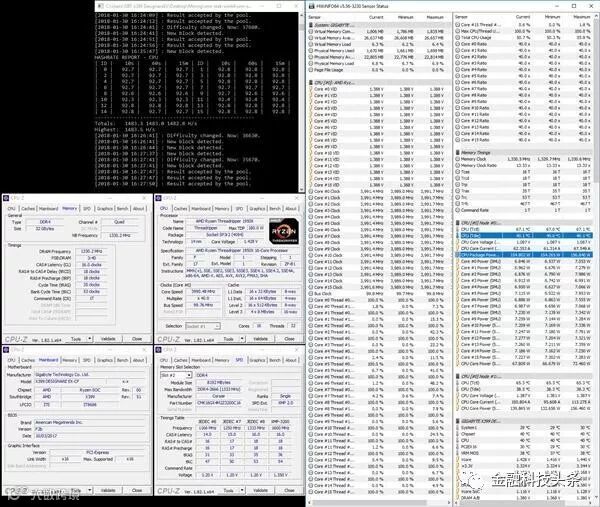
Task: Click Tools button in CPU-Z CPU window
Action: click(x=228, y=339)
